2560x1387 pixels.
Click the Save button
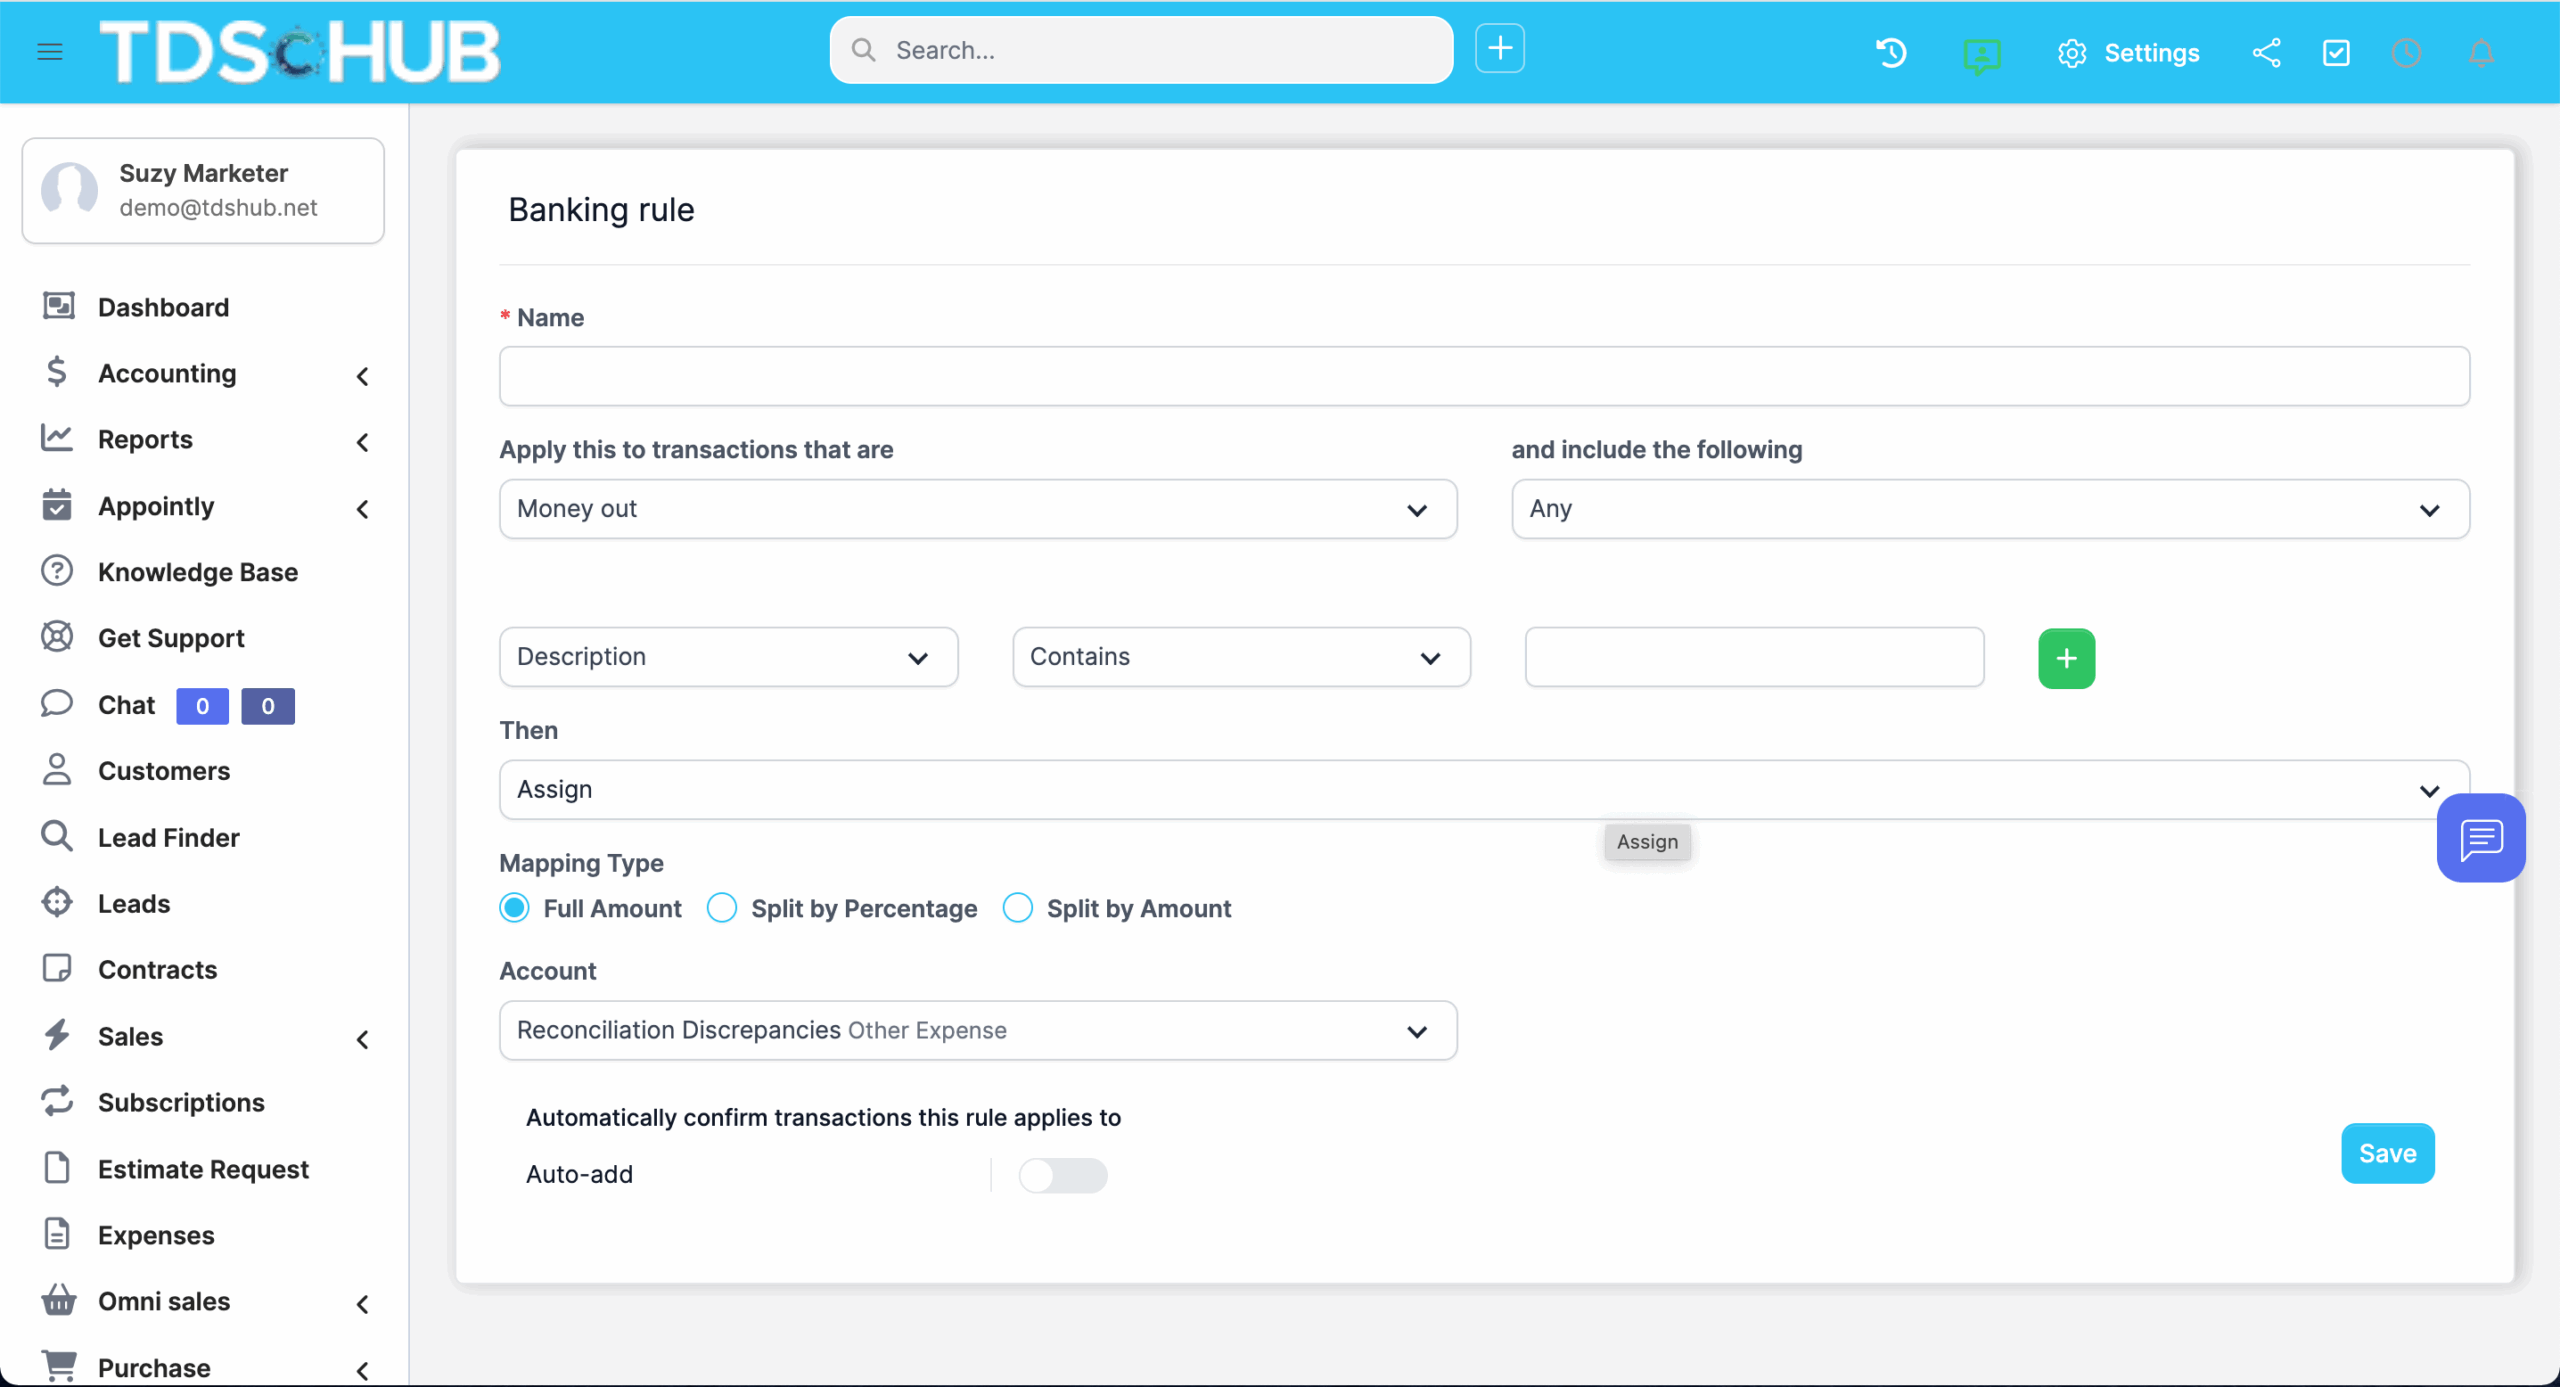[x=2387, y=1153]
